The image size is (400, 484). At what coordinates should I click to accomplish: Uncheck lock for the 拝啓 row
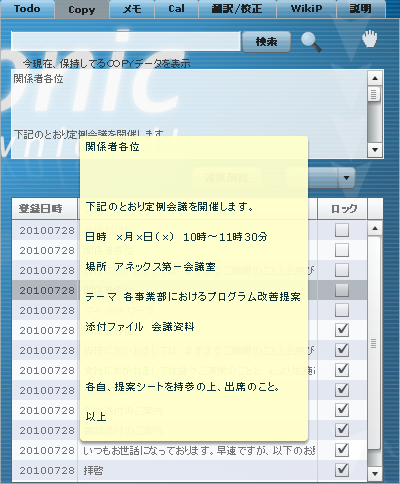click(342, 470)
